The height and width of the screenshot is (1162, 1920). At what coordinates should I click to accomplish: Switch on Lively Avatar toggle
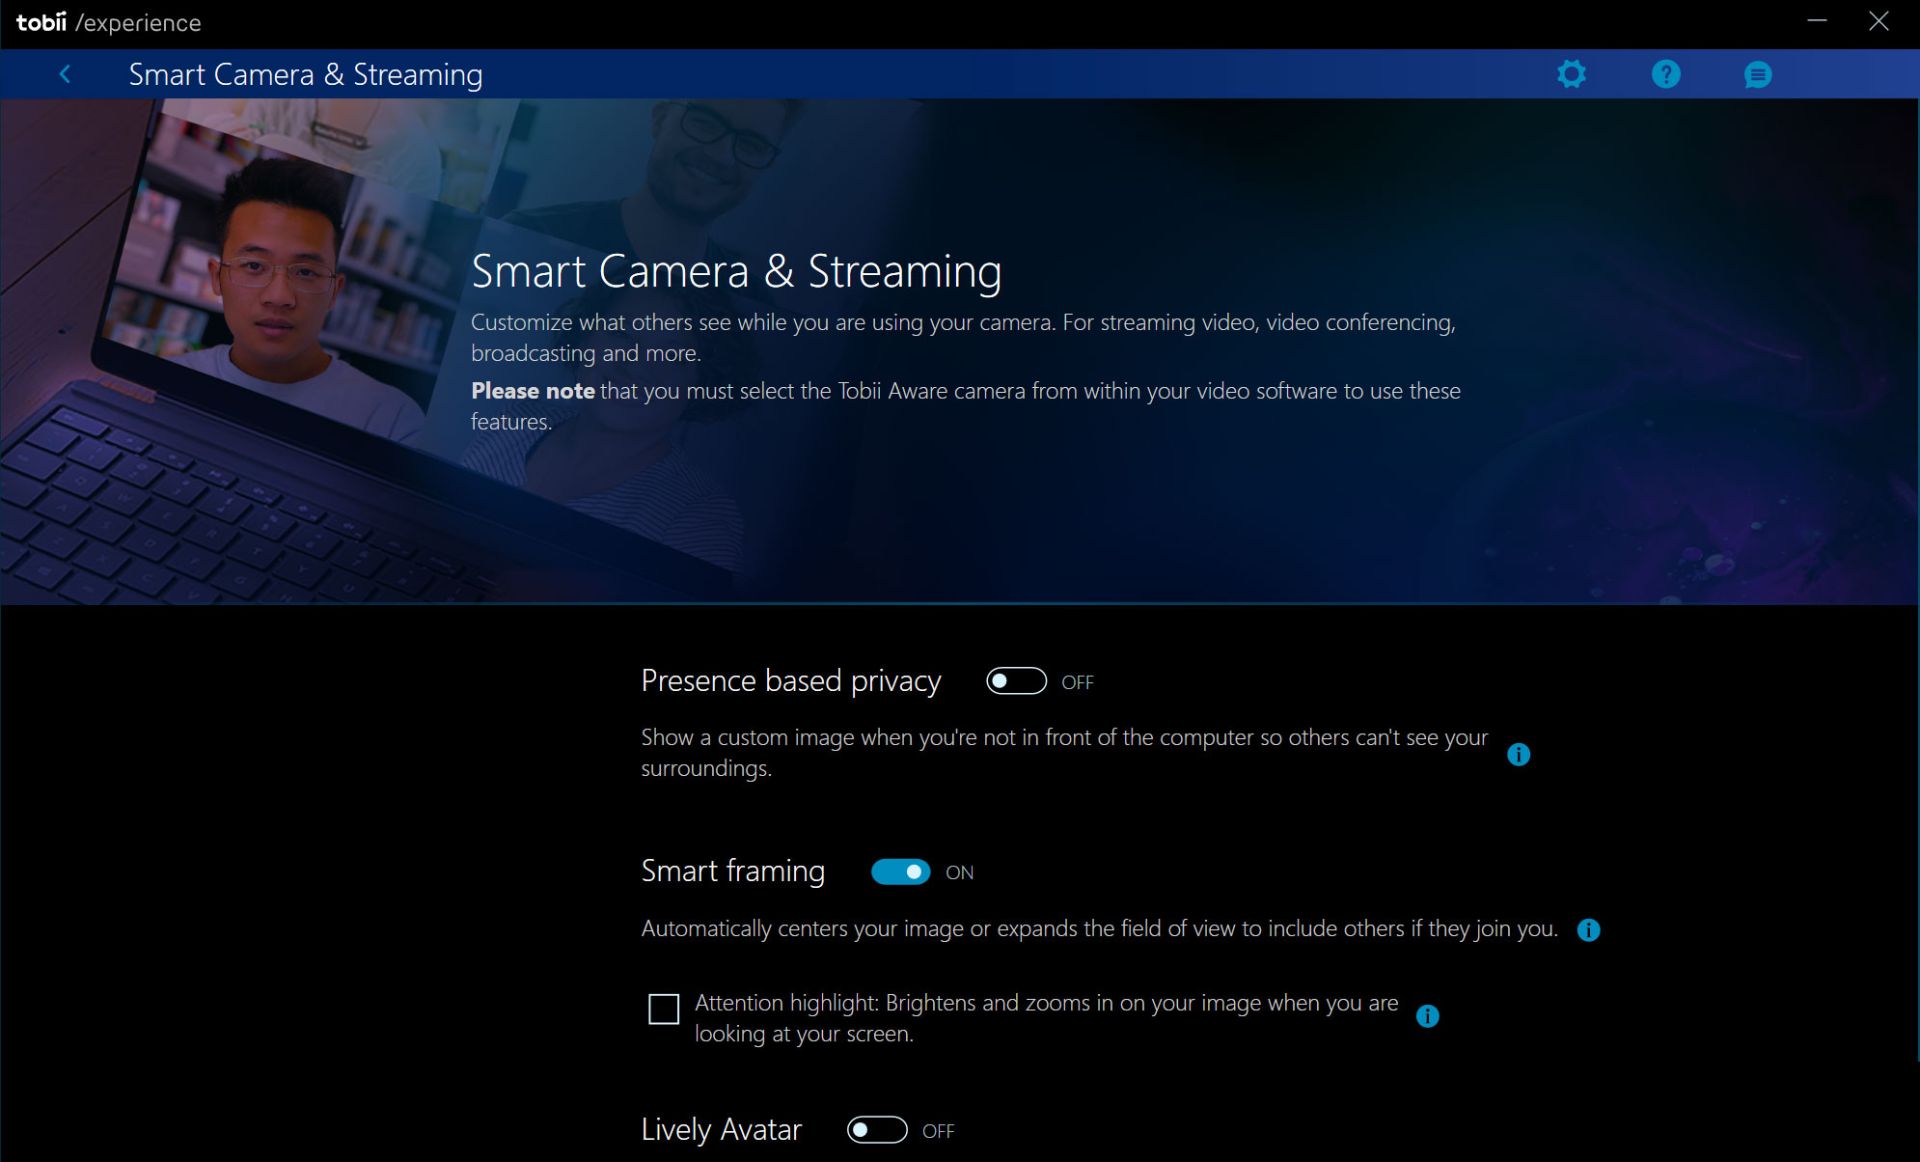coord(876,1130)
